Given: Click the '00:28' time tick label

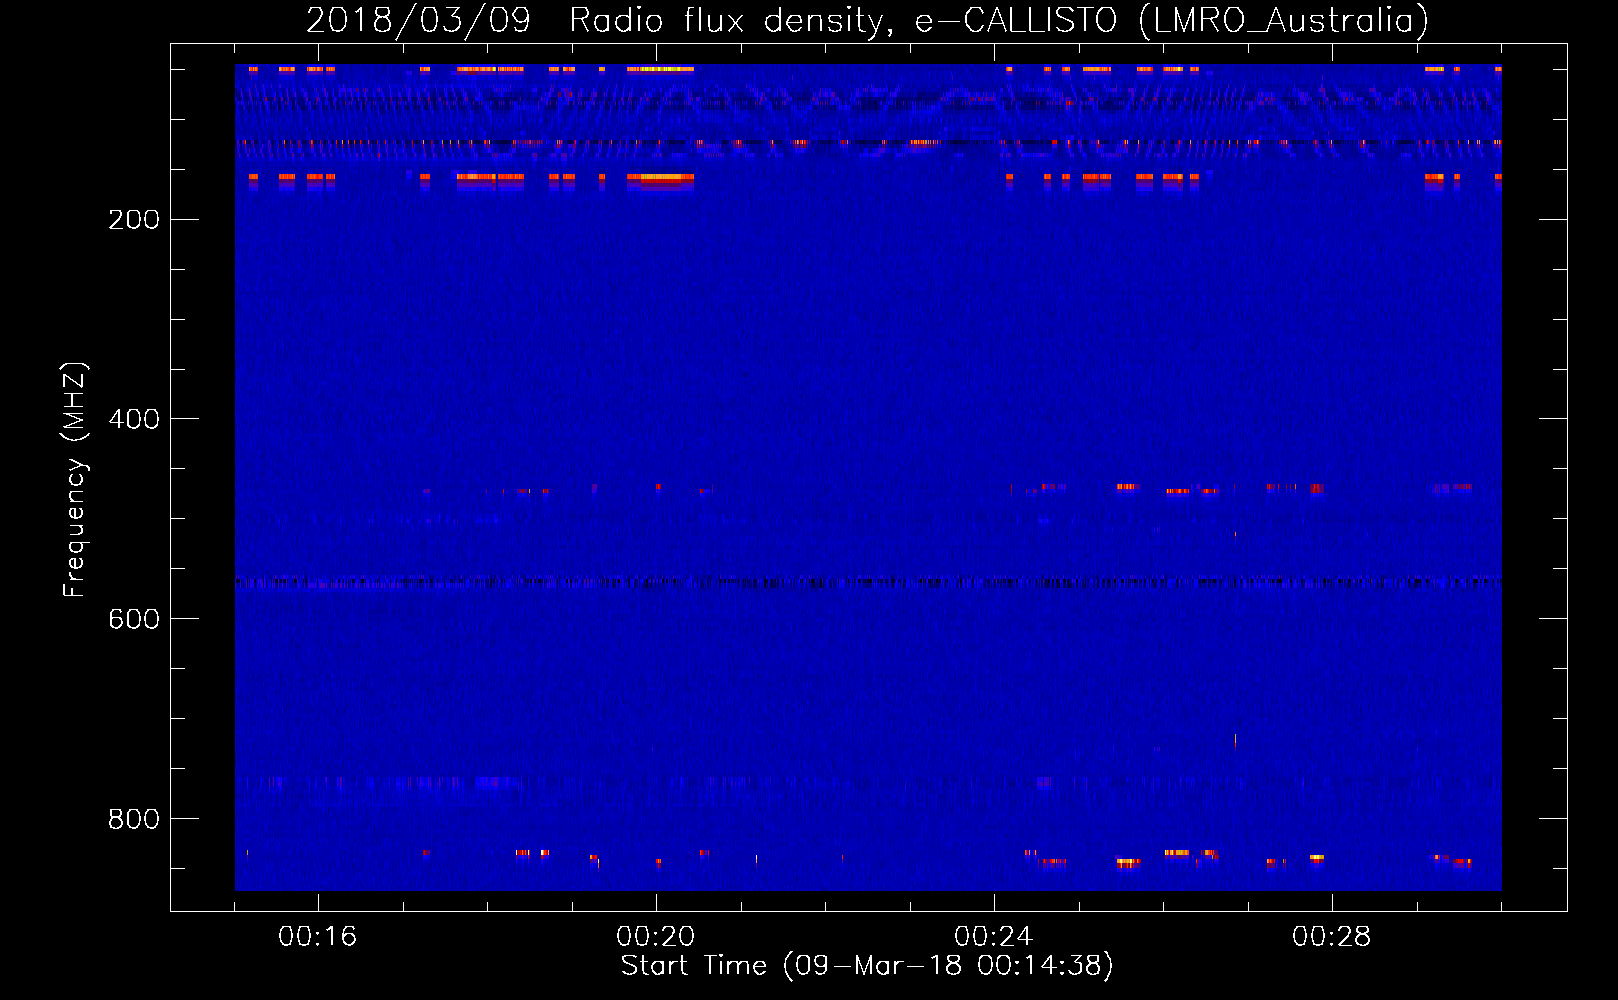Looking at the screenshot, I should point(1332,937).
